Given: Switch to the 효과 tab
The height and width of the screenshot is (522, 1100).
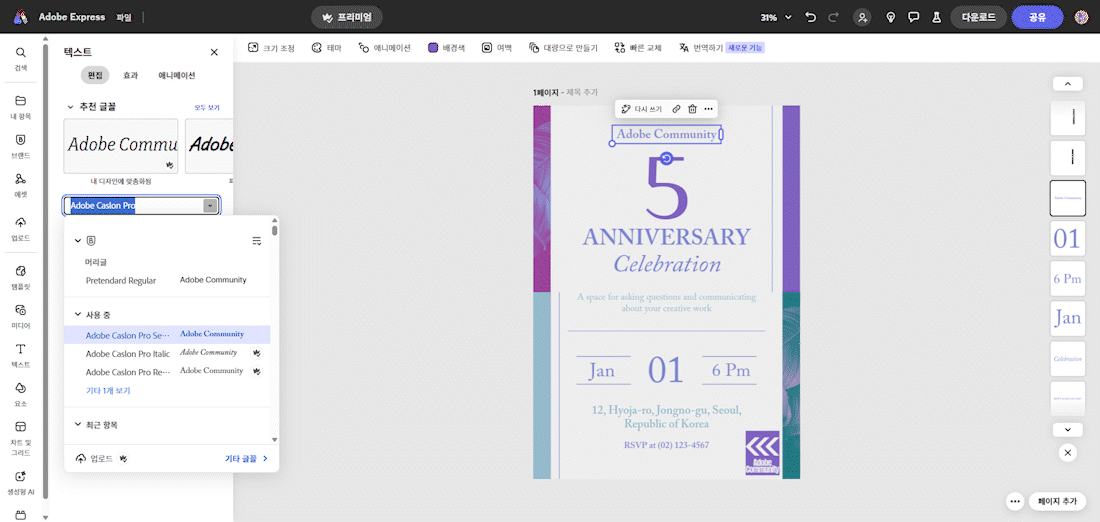Looking at the screenshot, I should coord(130,75).
